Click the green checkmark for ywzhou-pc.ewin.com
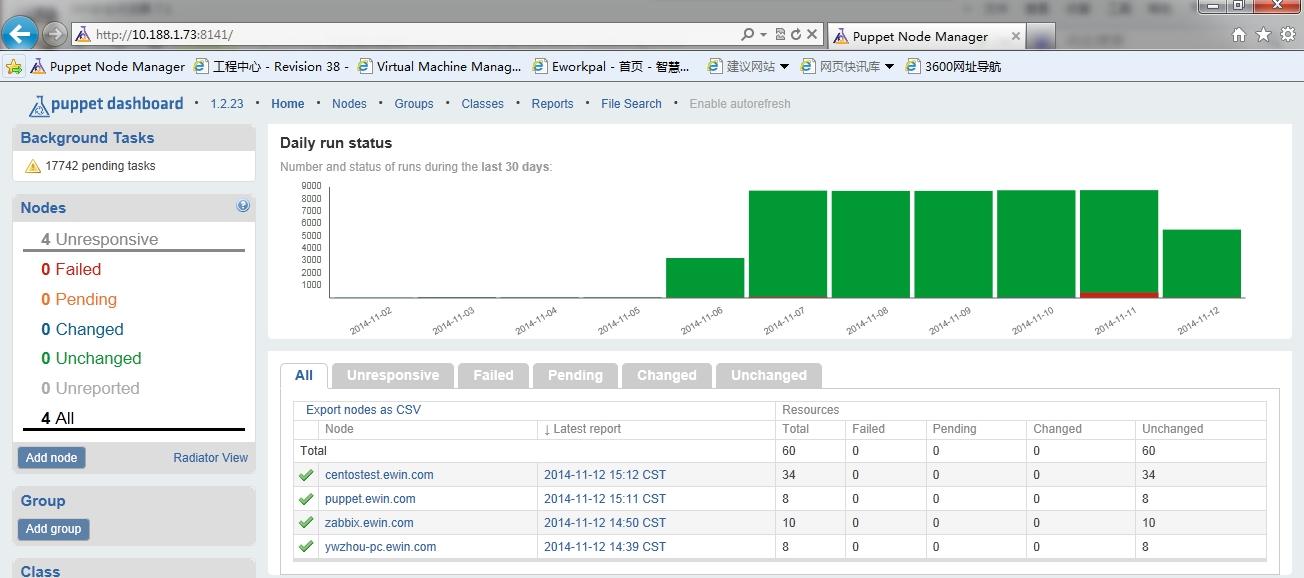This screenshot has width=1304, height=578. pos(306,547)
